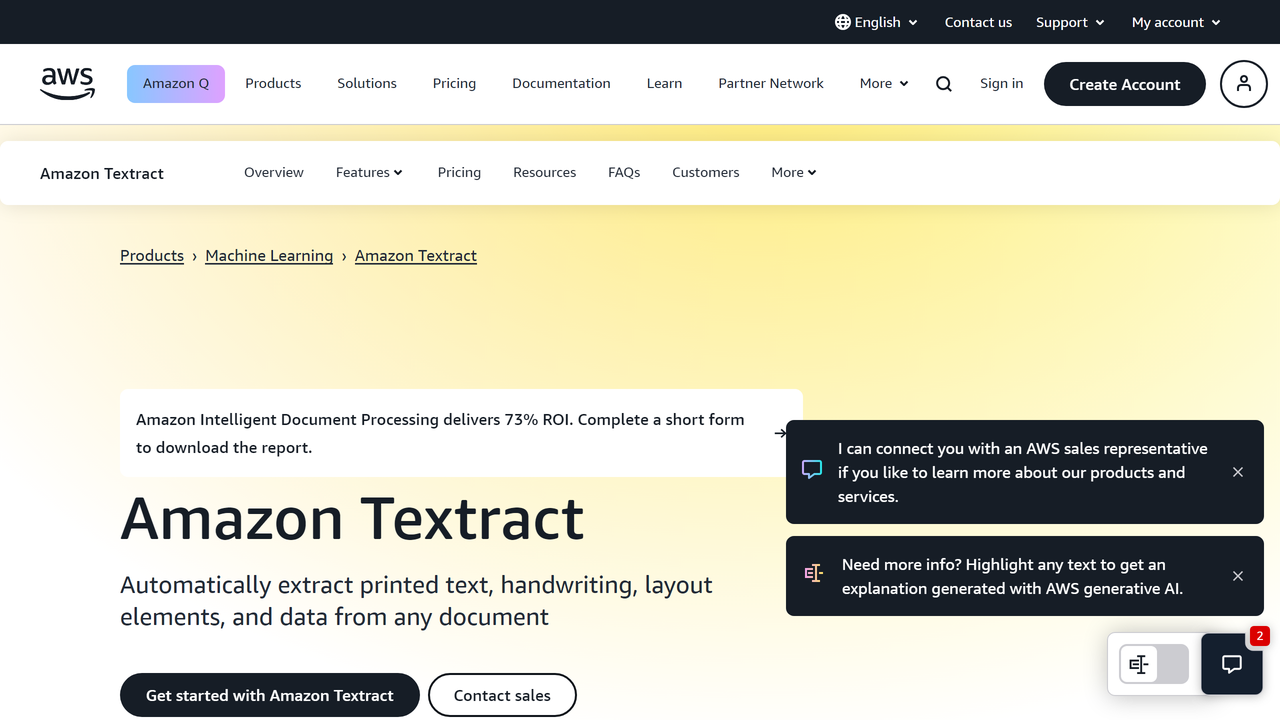Click the Amazon Textract breadcrumb link

pyautogui.click(x=416, y=256)
